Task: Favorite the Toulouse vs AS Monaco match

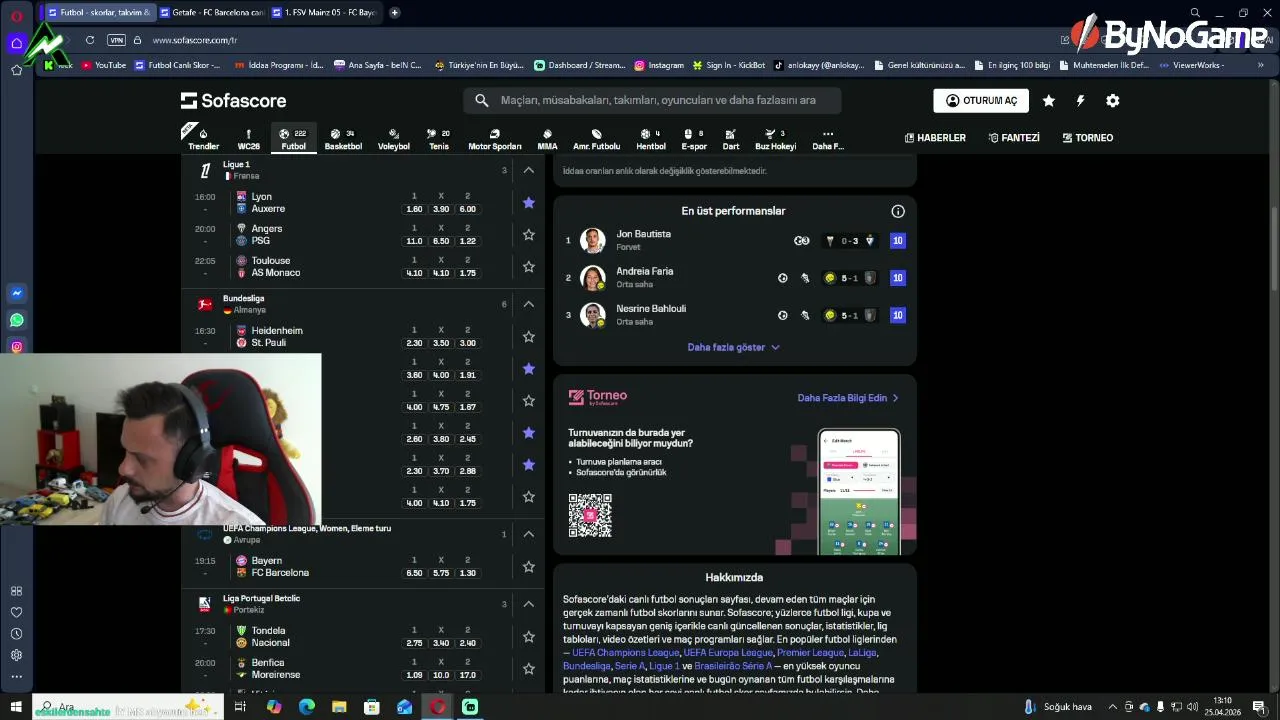Action: coord(528,267)
